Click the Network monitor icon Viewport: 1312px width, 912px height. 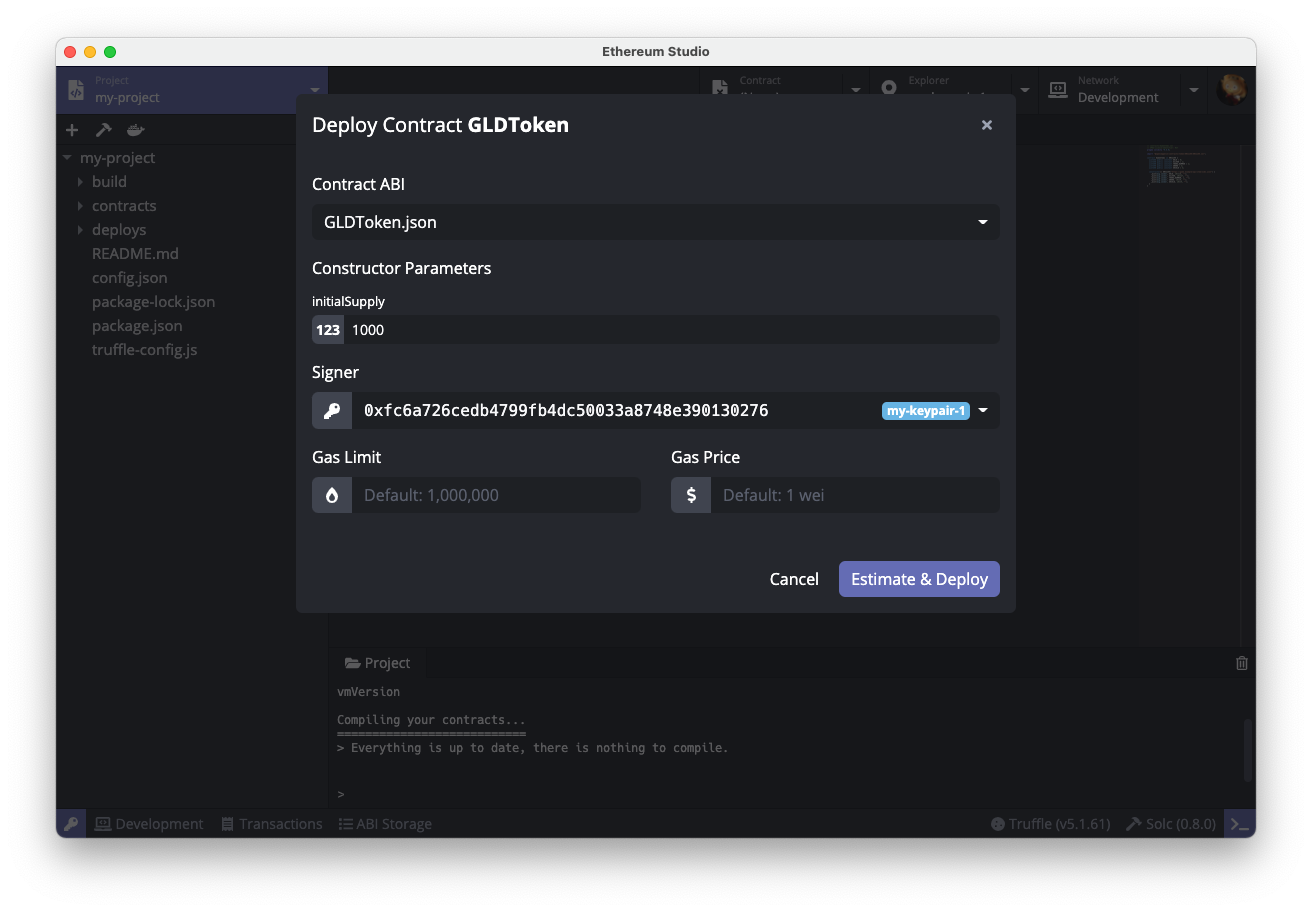click(x=1057, y=90)
